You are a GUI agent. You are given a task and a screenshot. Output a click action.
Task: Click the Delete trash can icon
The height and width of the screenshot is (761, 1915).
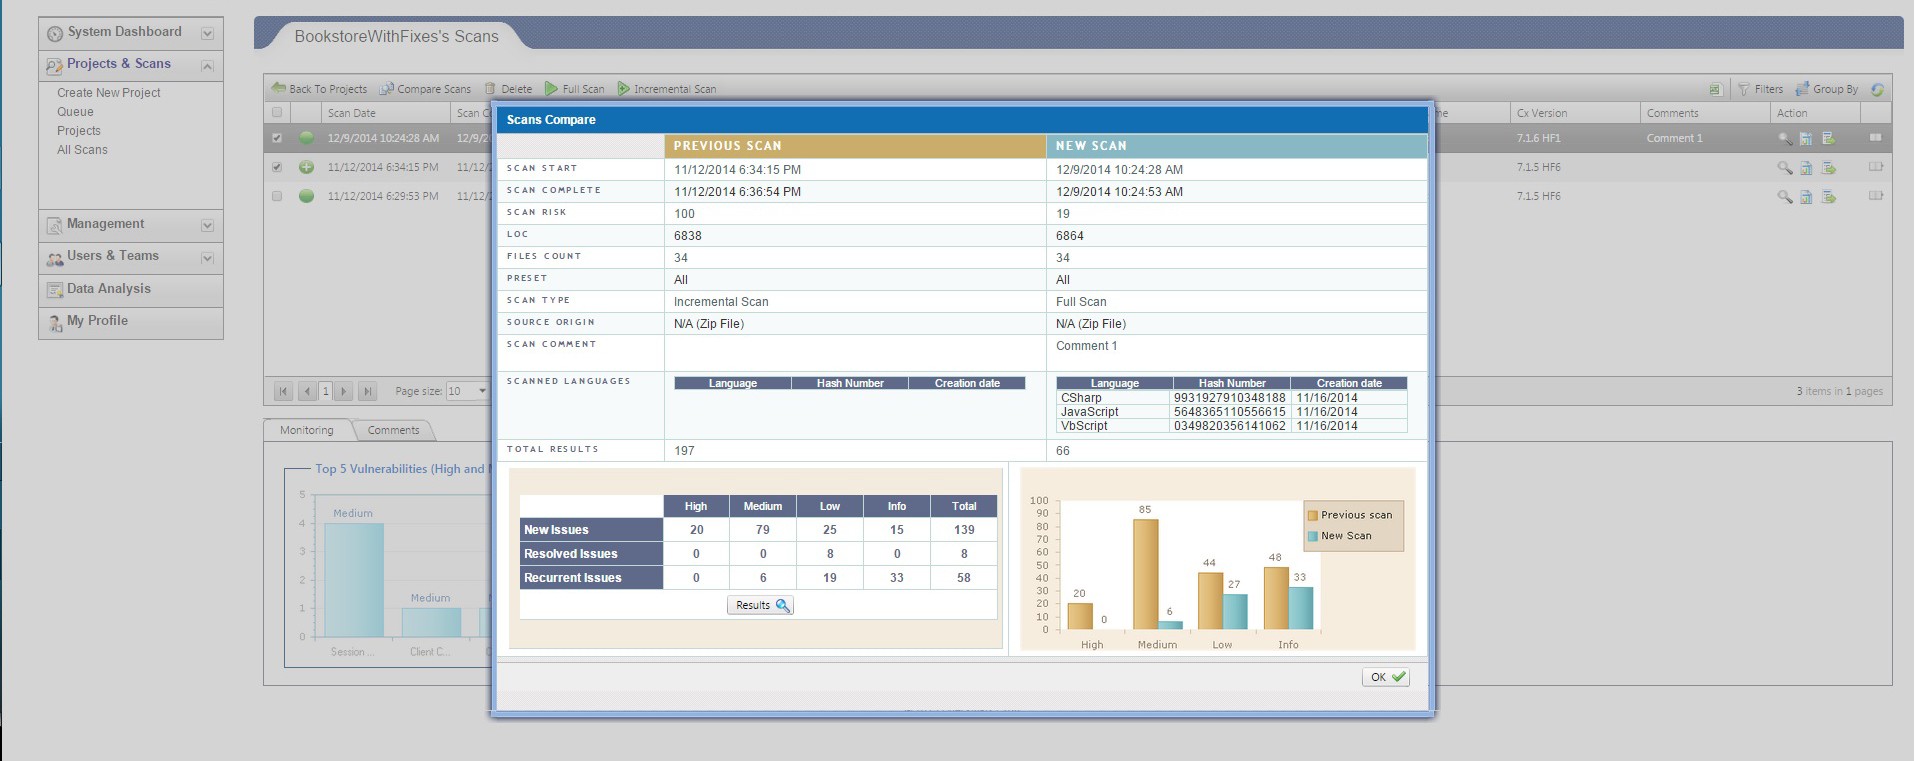[490, 89]
